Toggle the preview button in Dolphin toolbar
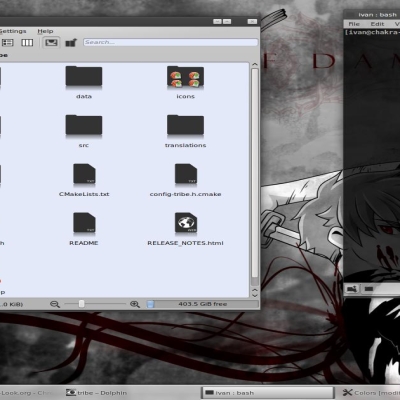 click(x=51, y=43)
